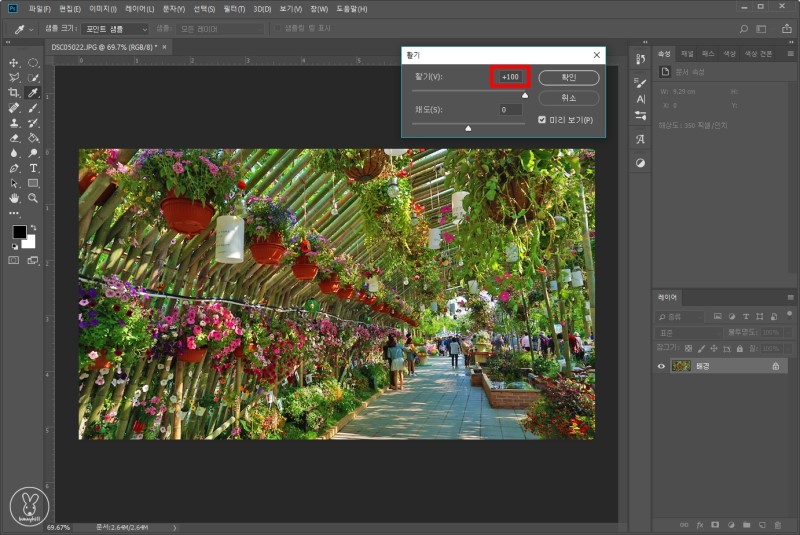Switch to the 채널 tab

tap(687, 53)
